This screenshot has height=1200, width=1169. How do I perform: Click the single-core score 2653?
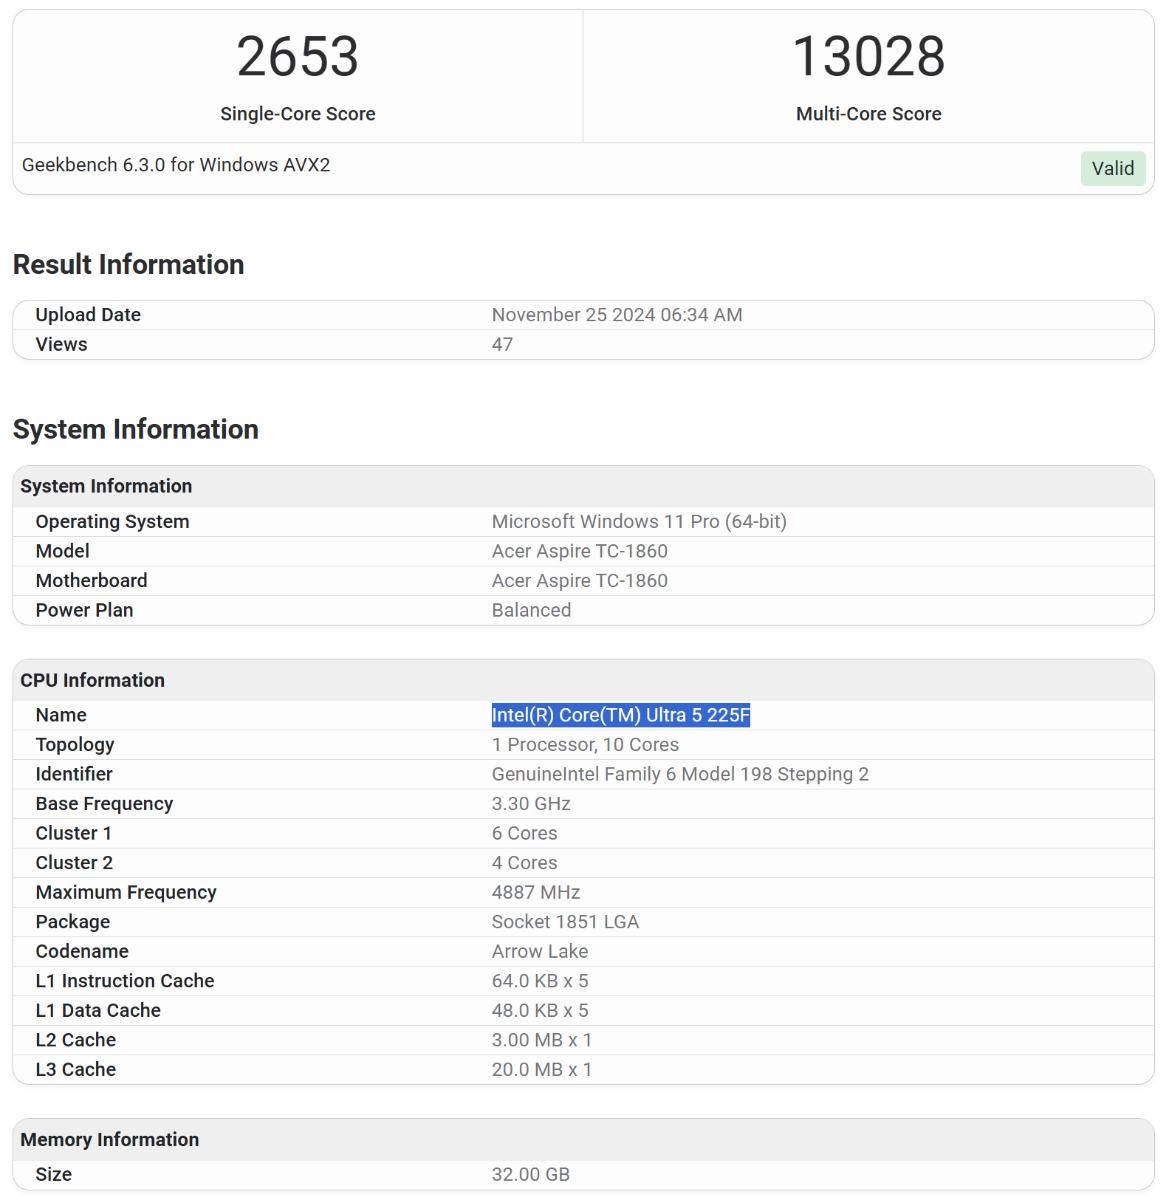point(297,57)
